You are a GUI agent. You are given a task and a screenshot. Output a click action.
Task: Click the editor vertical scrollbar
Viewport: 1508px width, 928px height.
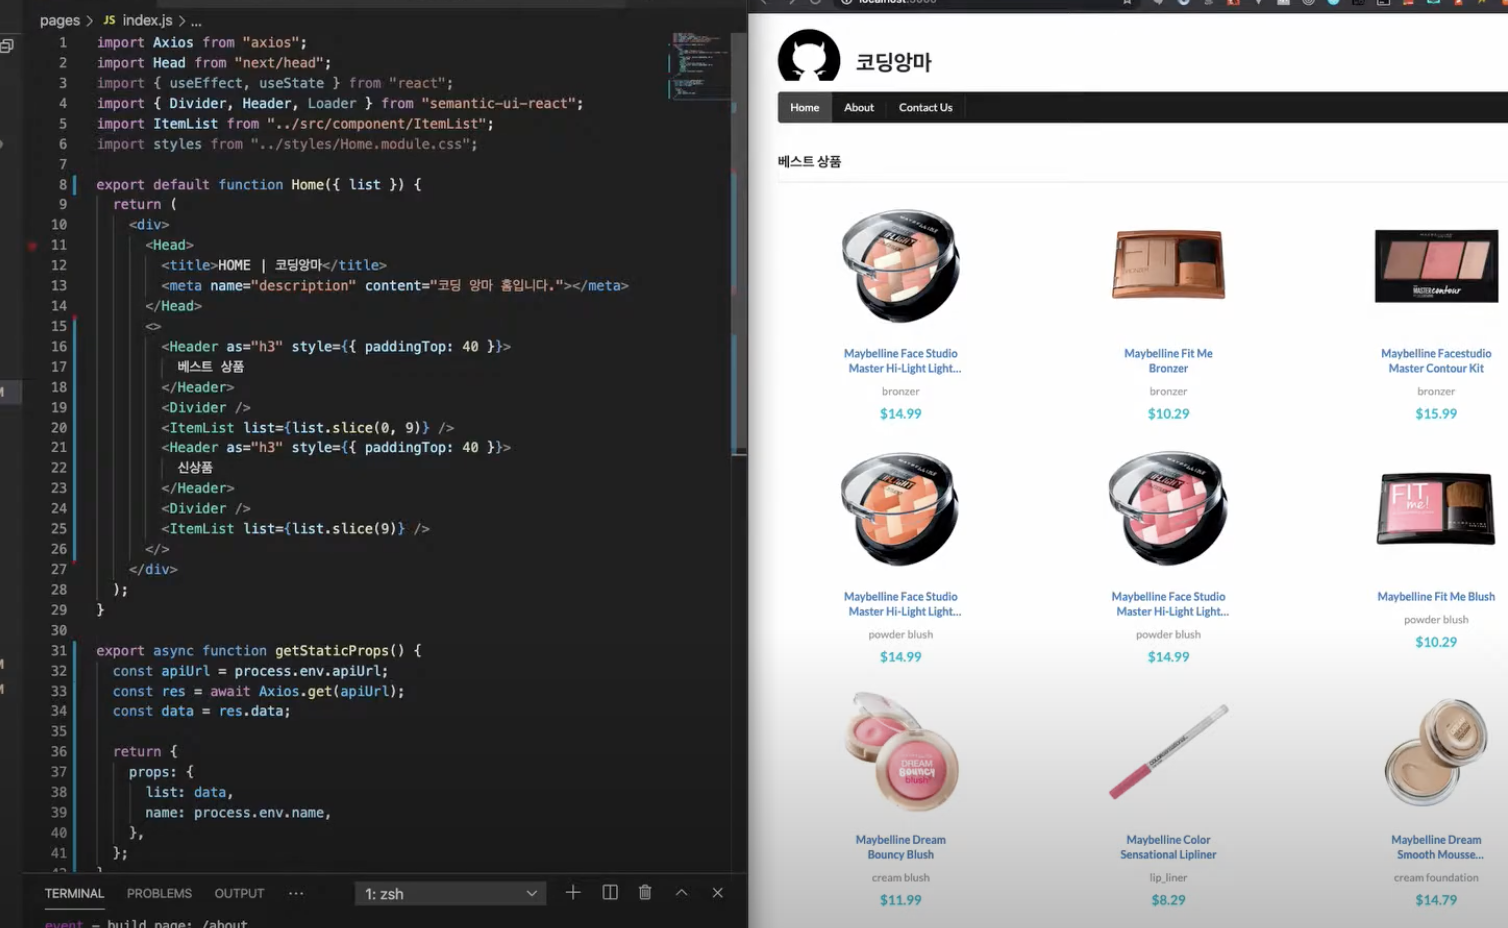click(739, 243)
